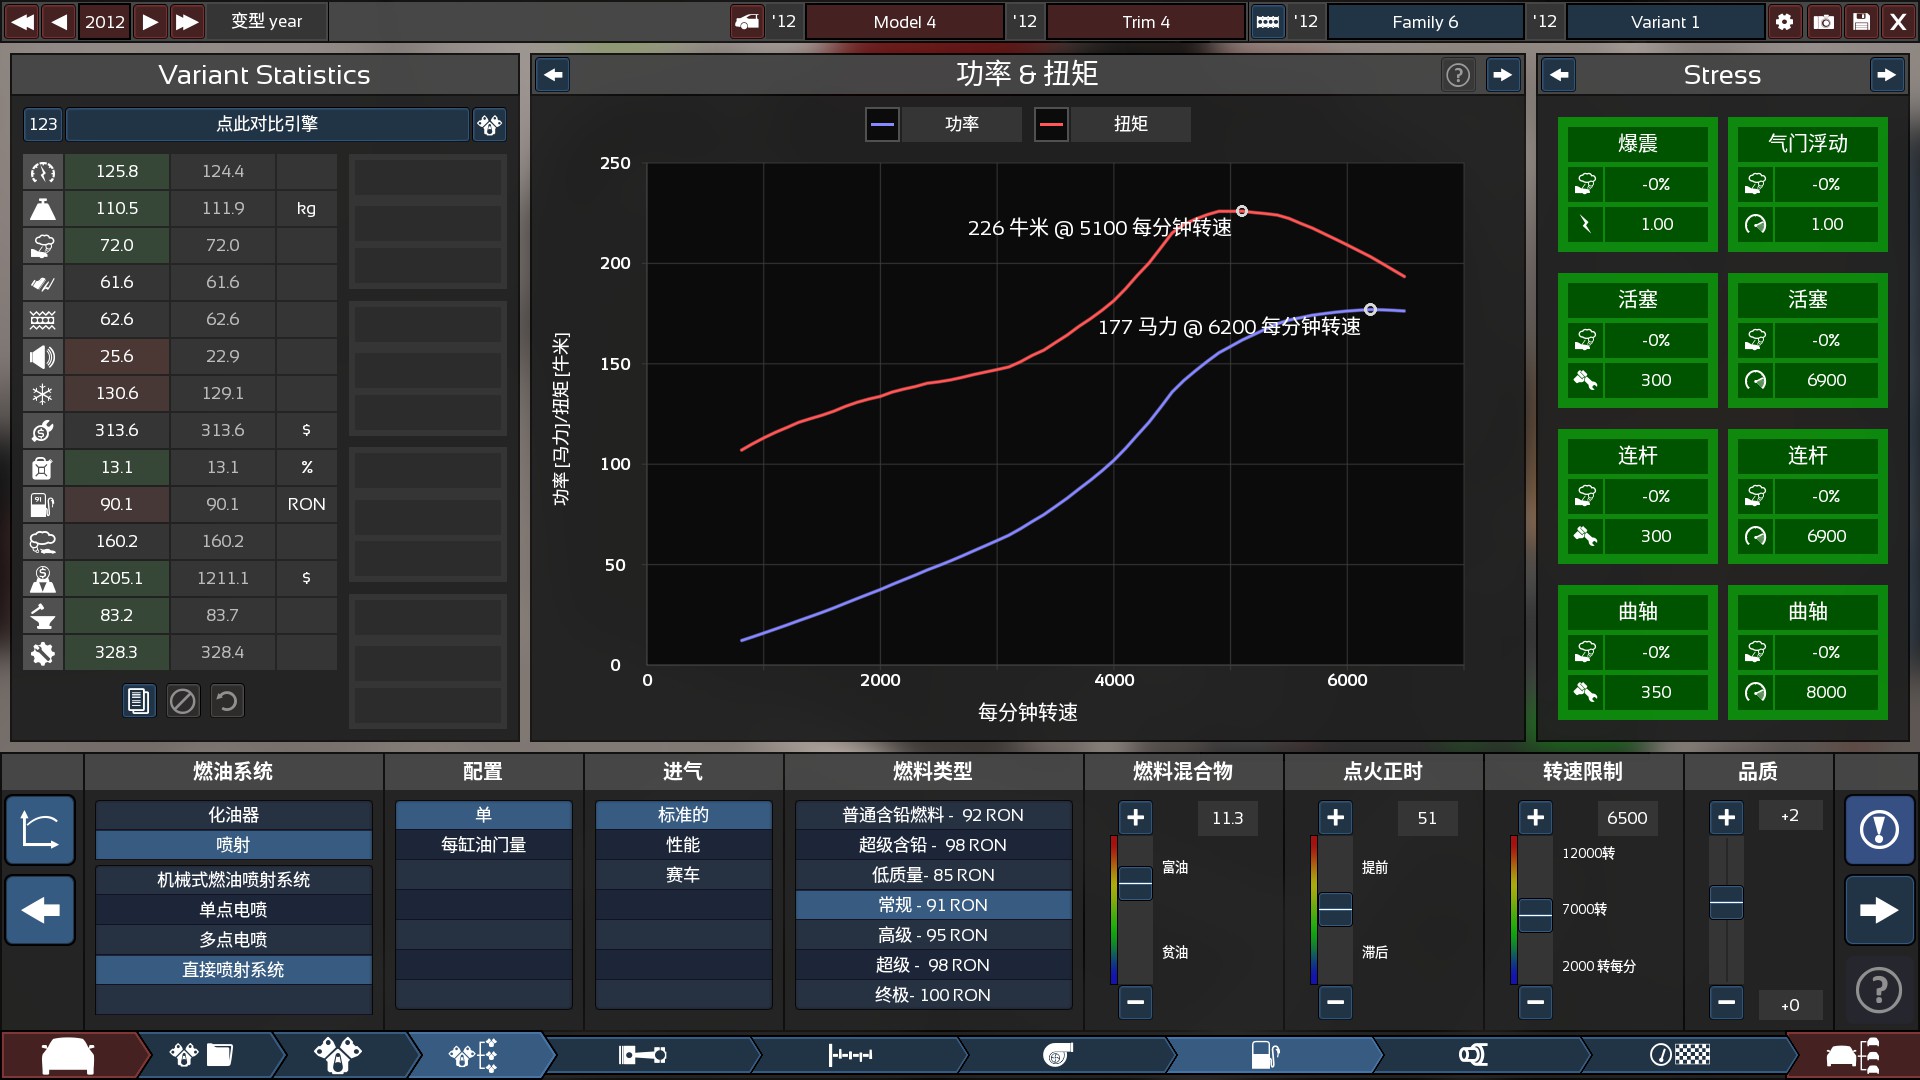Open the fuel system tab

[x=1265, y=1055]
